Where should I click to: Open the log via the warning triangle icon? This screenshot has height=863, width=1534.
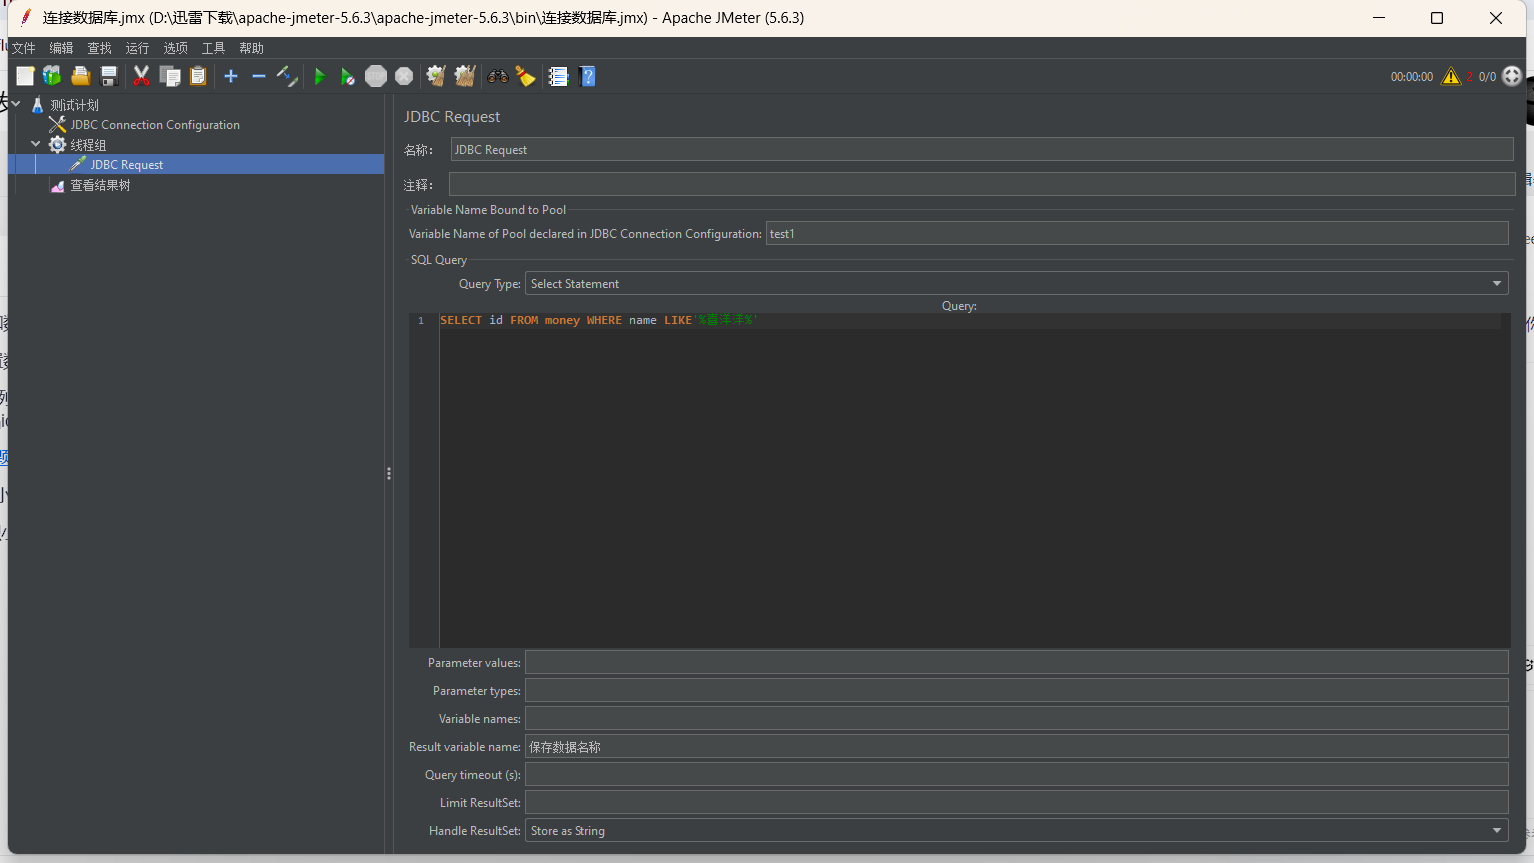[1451, 77]
